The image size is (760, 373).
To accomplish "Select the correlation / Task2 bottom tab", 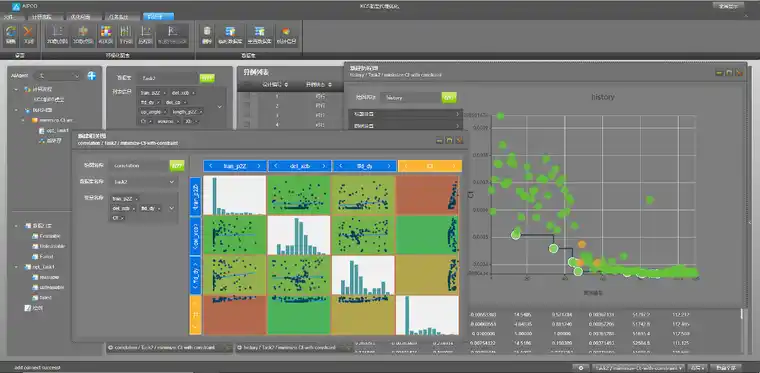I will (169, 347).
